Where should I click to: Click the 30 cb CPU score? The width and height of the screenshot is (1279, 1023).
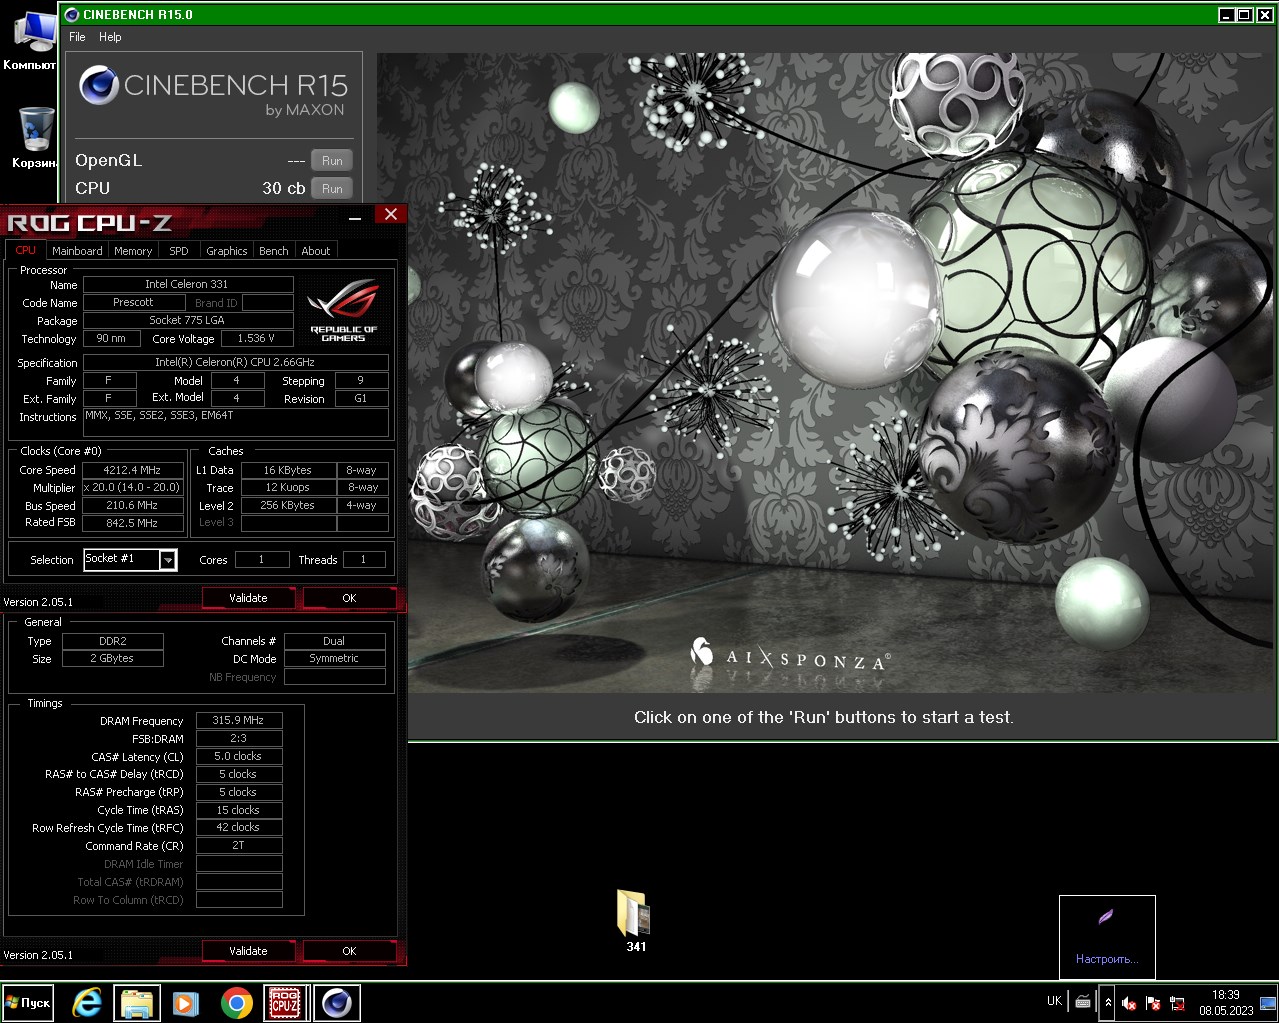click(284, 189)
